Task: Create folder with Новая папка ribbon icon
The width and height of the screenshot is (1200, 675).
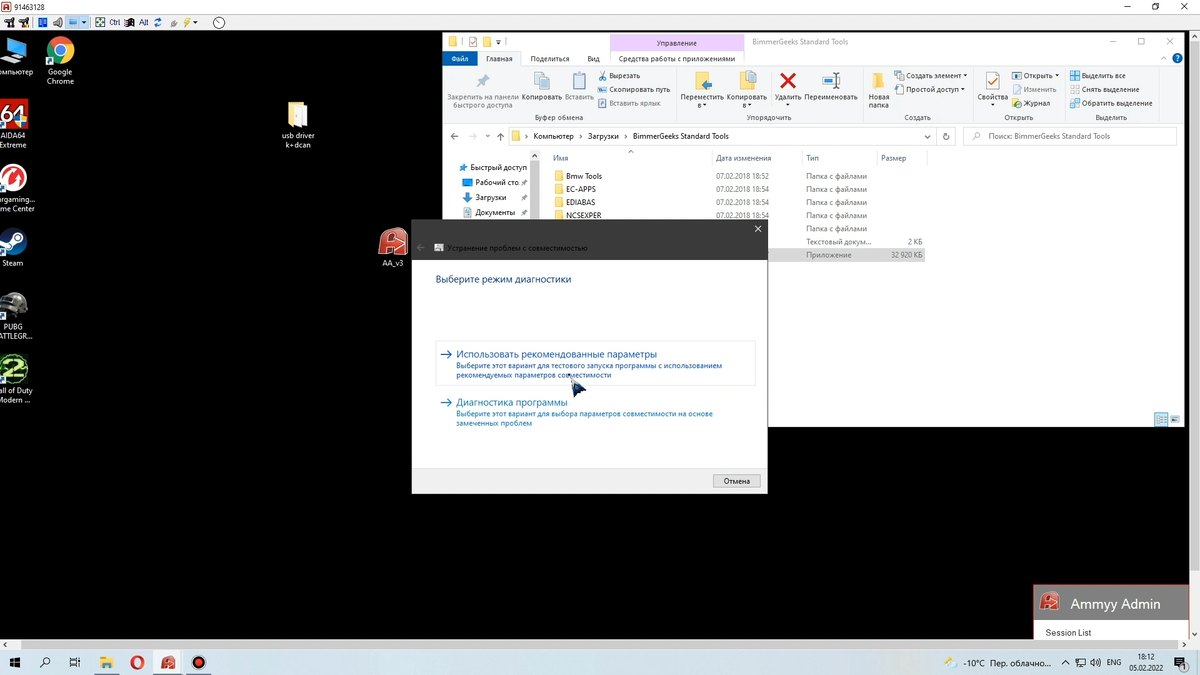Action: tap(876, 85)
